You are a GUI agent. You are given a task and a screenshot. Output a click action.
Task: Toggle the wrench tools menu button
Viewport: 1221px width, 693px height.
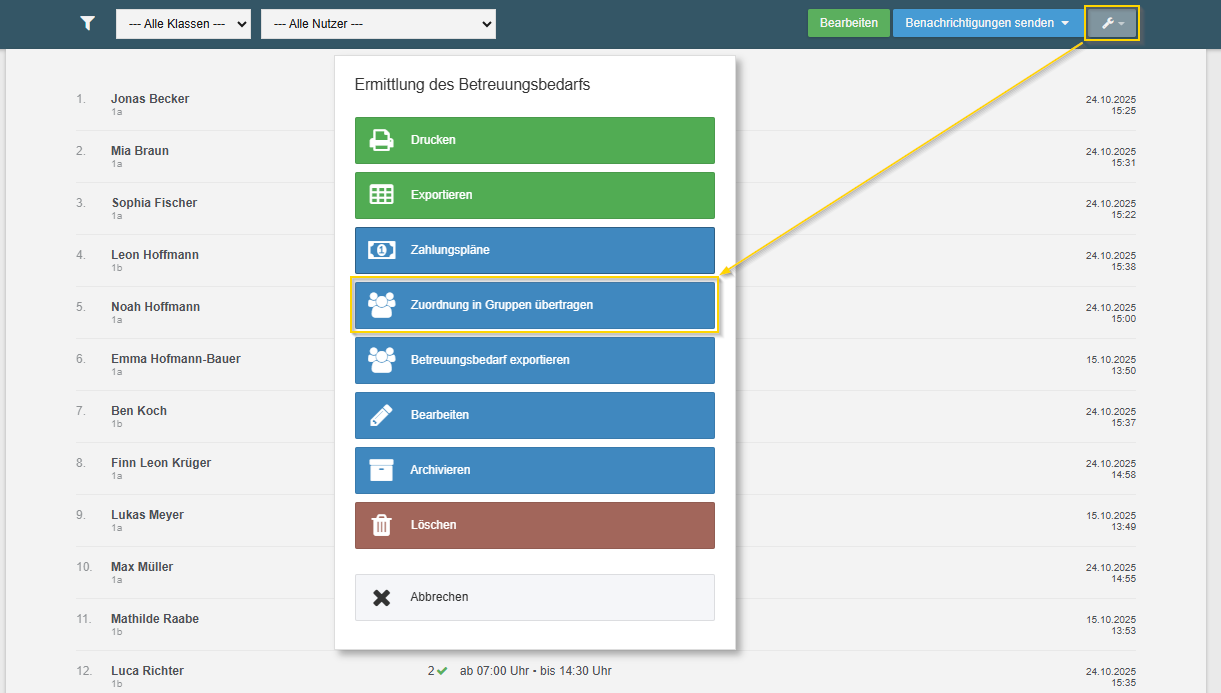coord(1111,23)
